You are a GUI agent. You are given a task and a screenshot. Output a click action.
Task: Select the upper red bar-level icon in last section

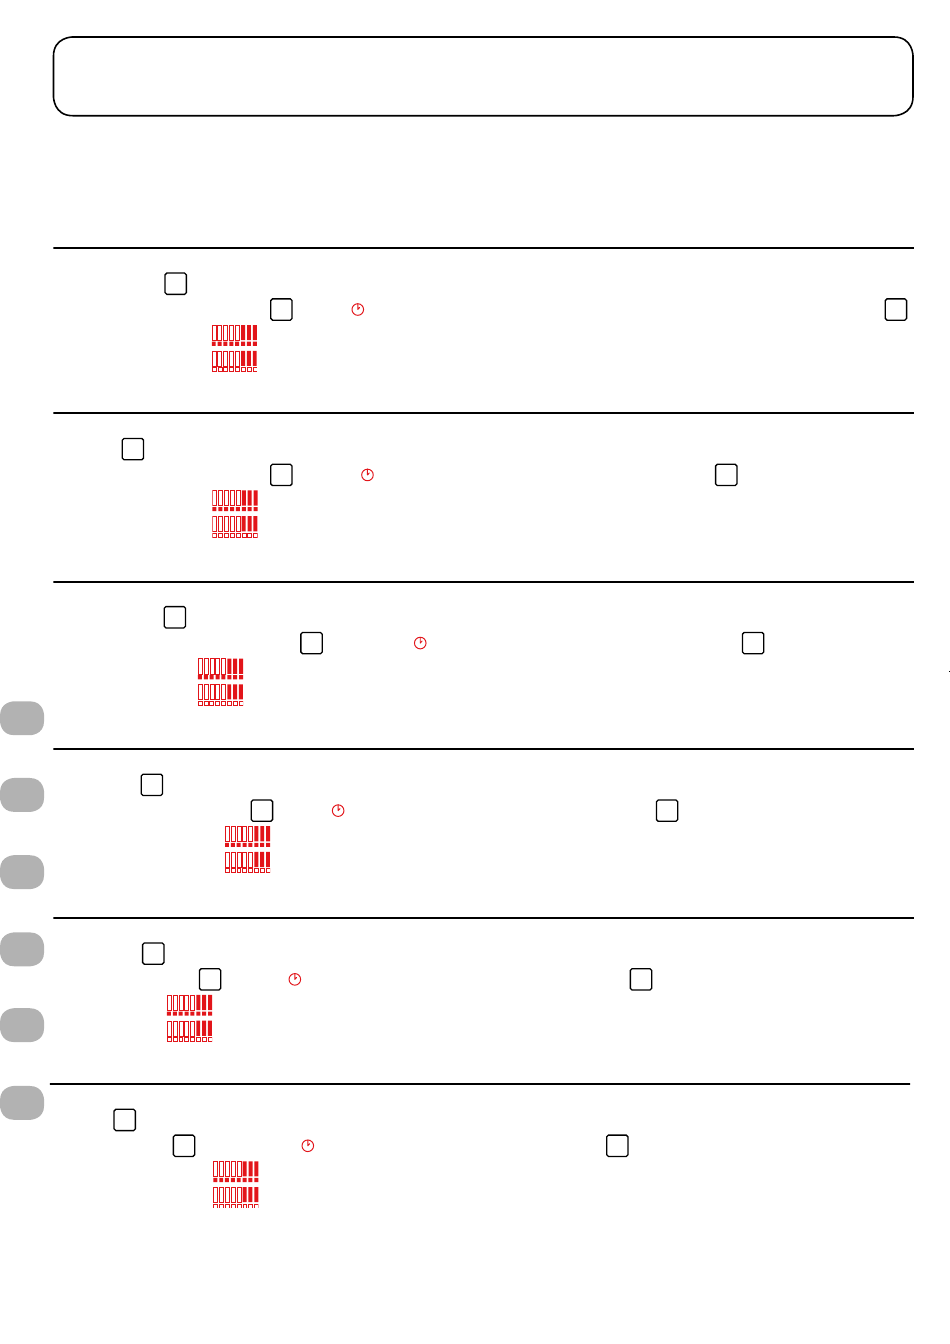236,1172
